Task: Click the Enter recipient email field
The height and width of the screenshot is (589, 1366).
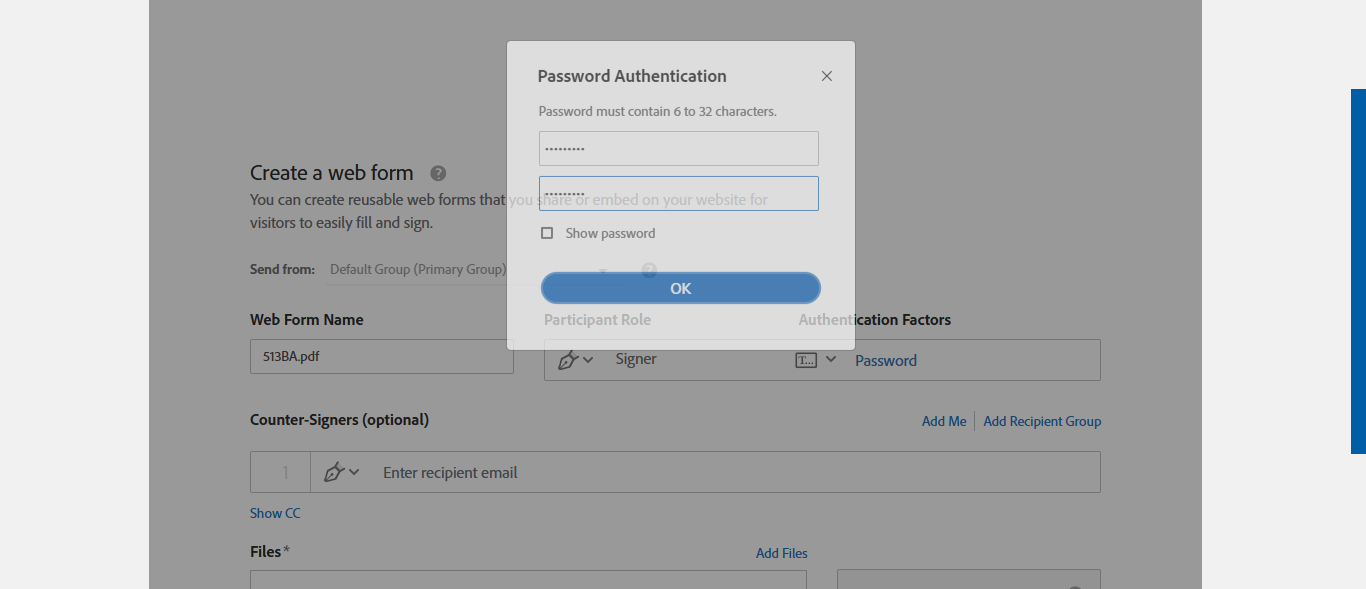Action: pos(700,472)
